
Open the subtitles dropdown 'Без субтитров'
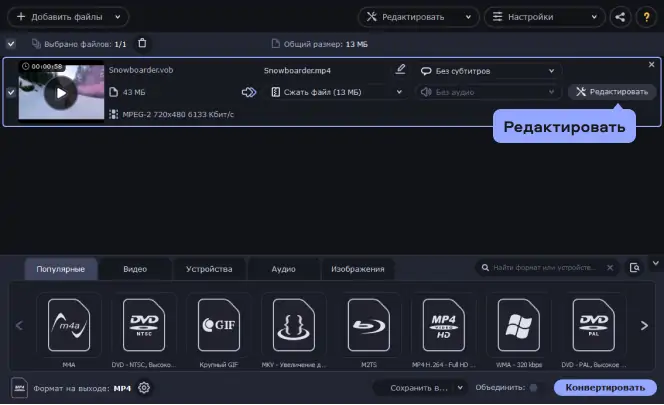[x=486, y=71]
